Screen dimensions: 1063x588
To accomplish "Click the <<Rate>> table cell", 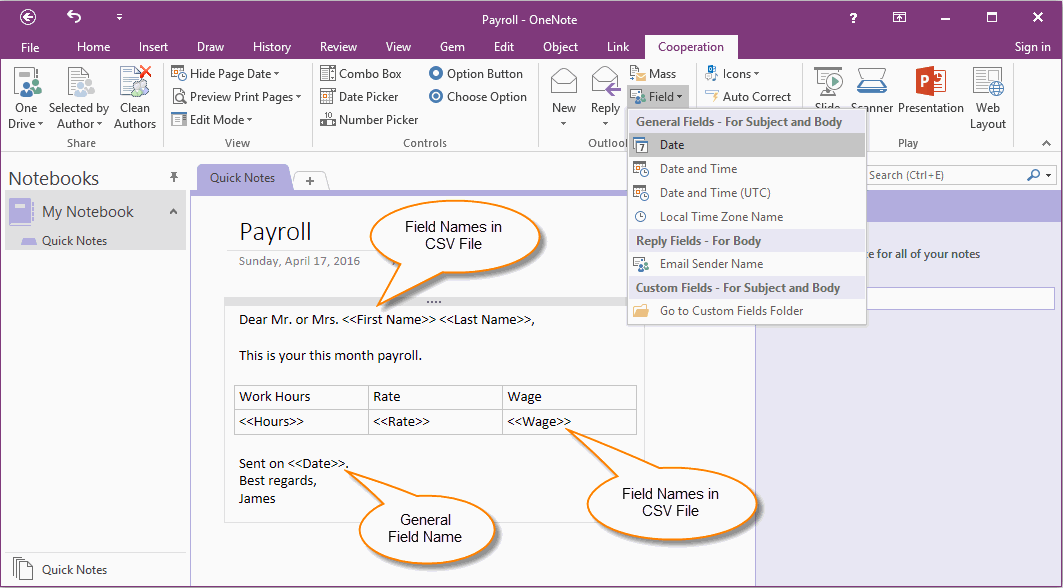I will (x=435, y=422).
